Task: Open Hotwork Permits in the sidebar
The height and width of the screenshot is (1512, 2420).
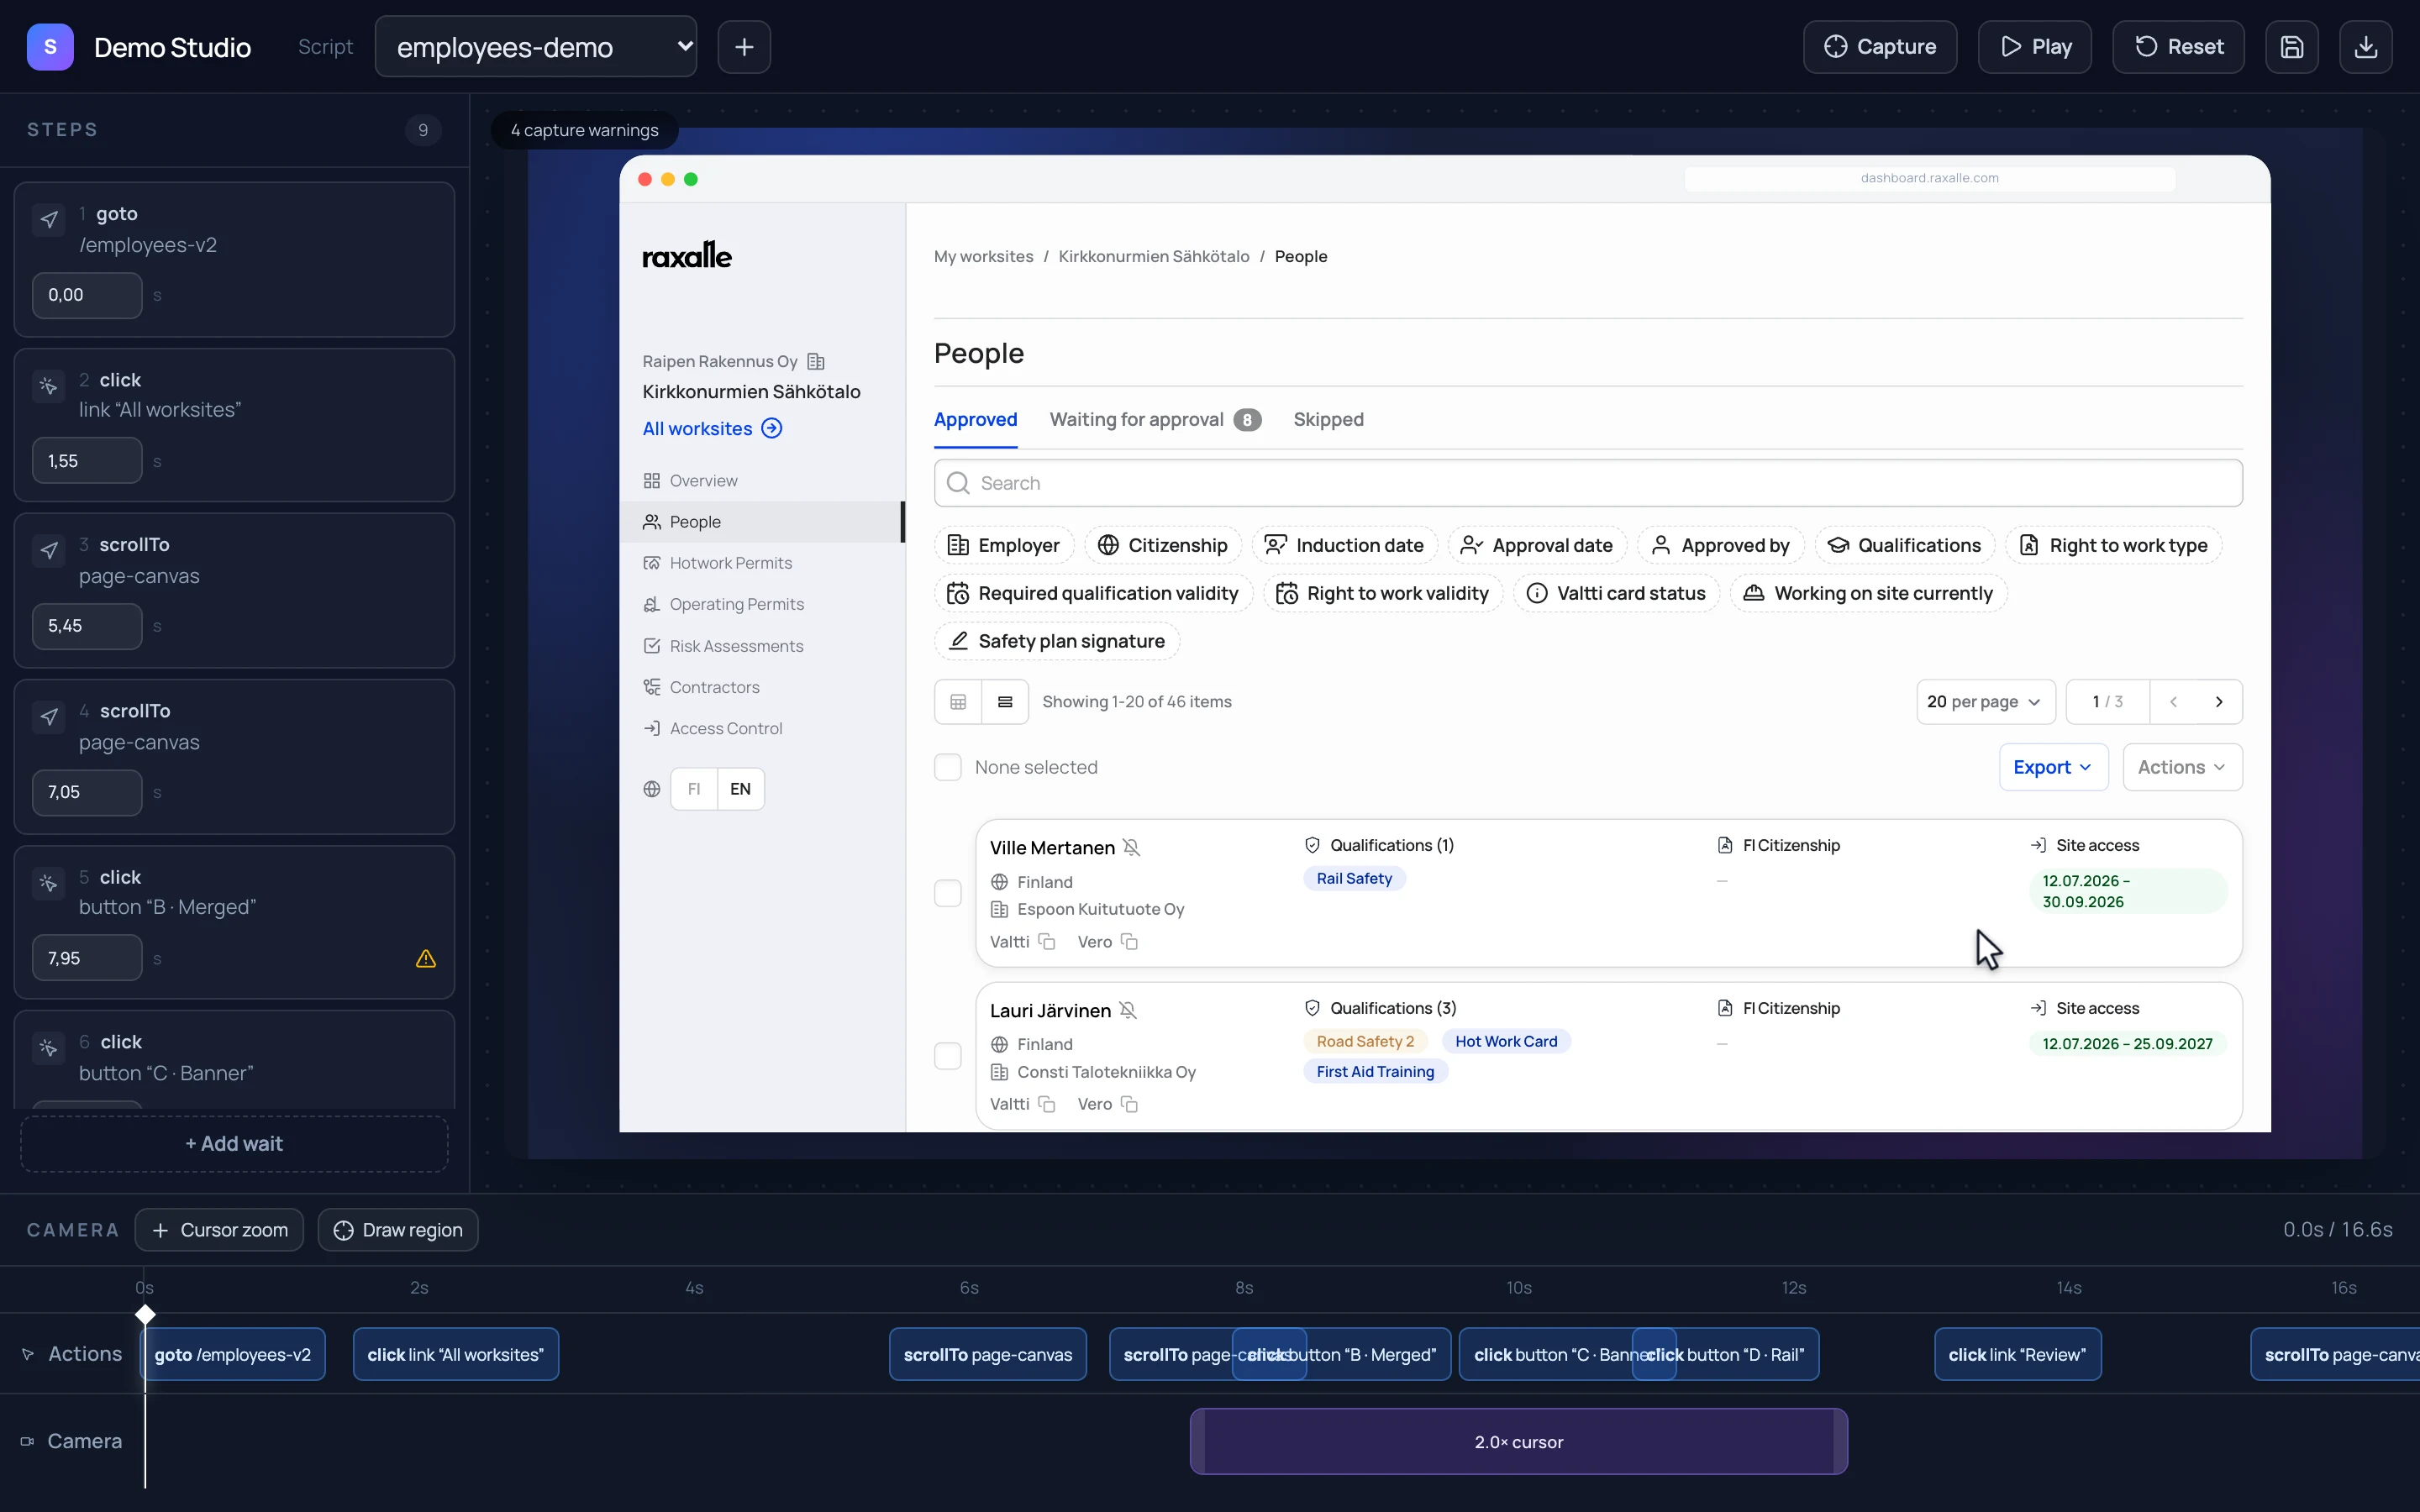Action: [730, 563]
